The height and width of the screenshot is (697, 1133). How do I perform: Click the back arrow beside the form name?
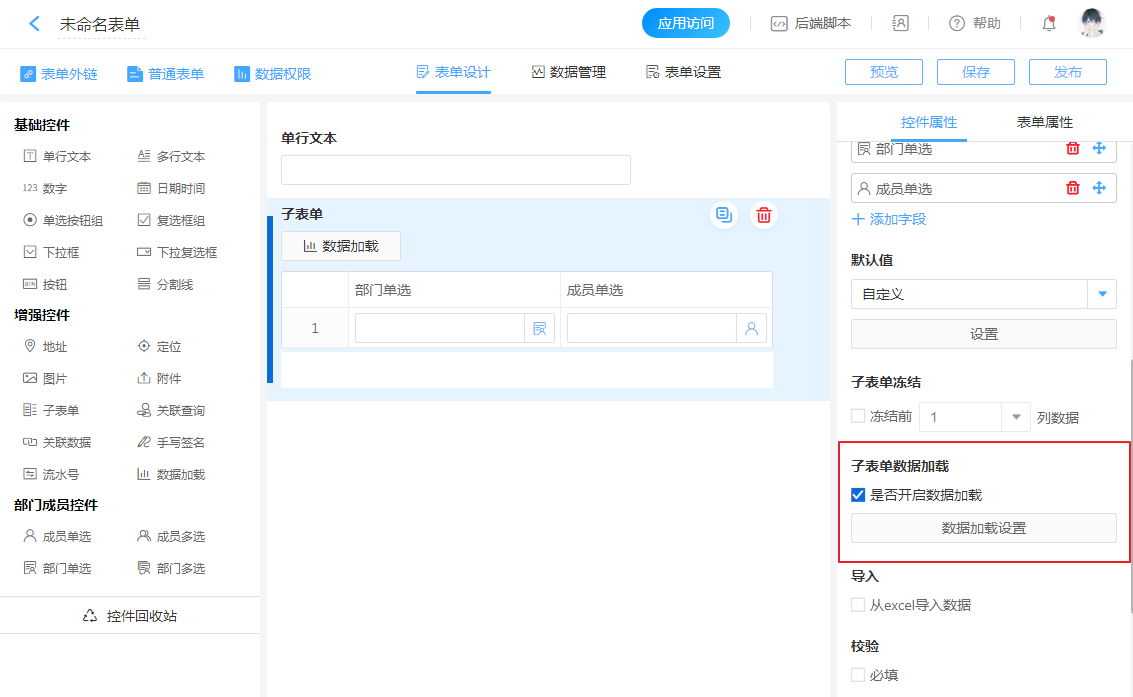[35, 23]
